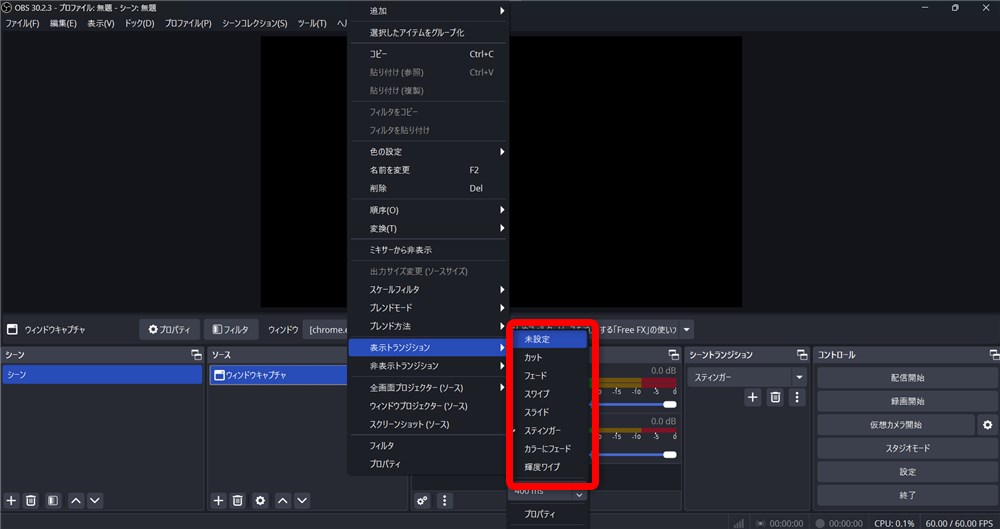Remove selected scene with trash icon
The image size is (1000, 529).
[x=31, y=501]
